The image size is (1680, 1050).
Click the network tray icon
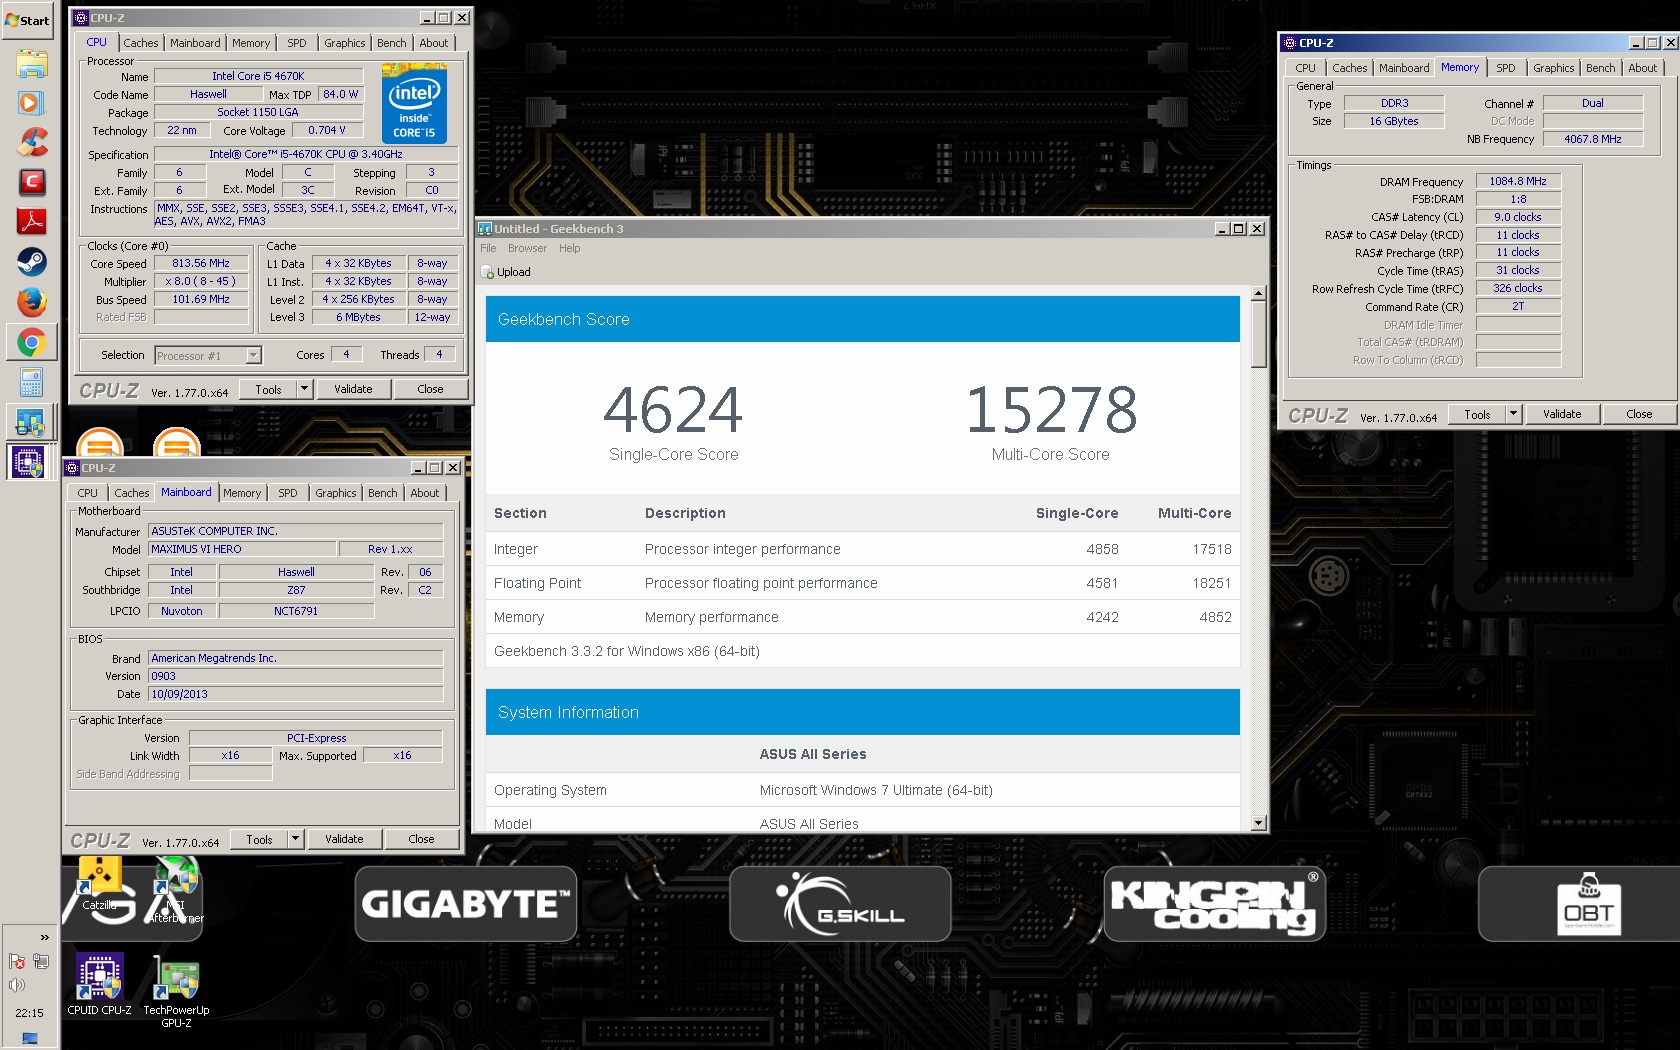pyautogui.click(x=41, y=962)
